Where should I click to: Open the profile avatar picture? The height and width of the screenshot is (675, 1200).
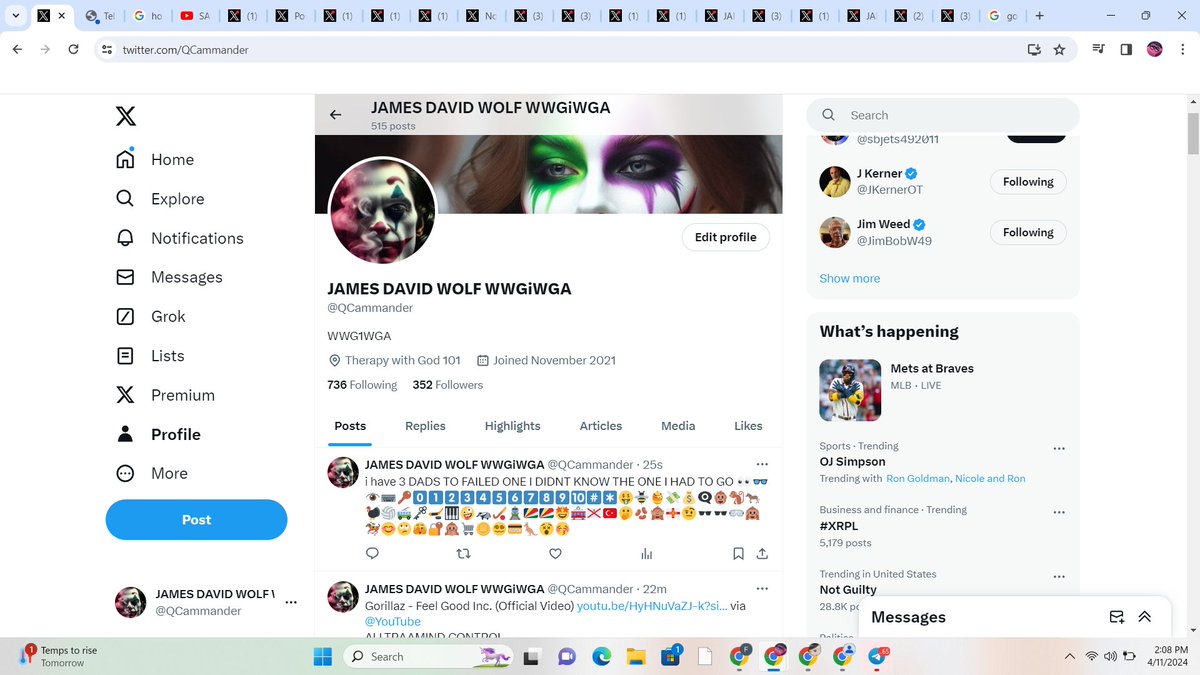coord(382,212)
